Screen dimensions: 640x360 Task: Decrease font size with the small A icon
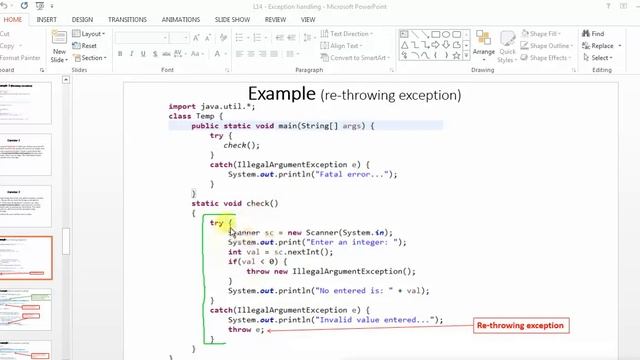pyautogui.click(x=208, y=38)
